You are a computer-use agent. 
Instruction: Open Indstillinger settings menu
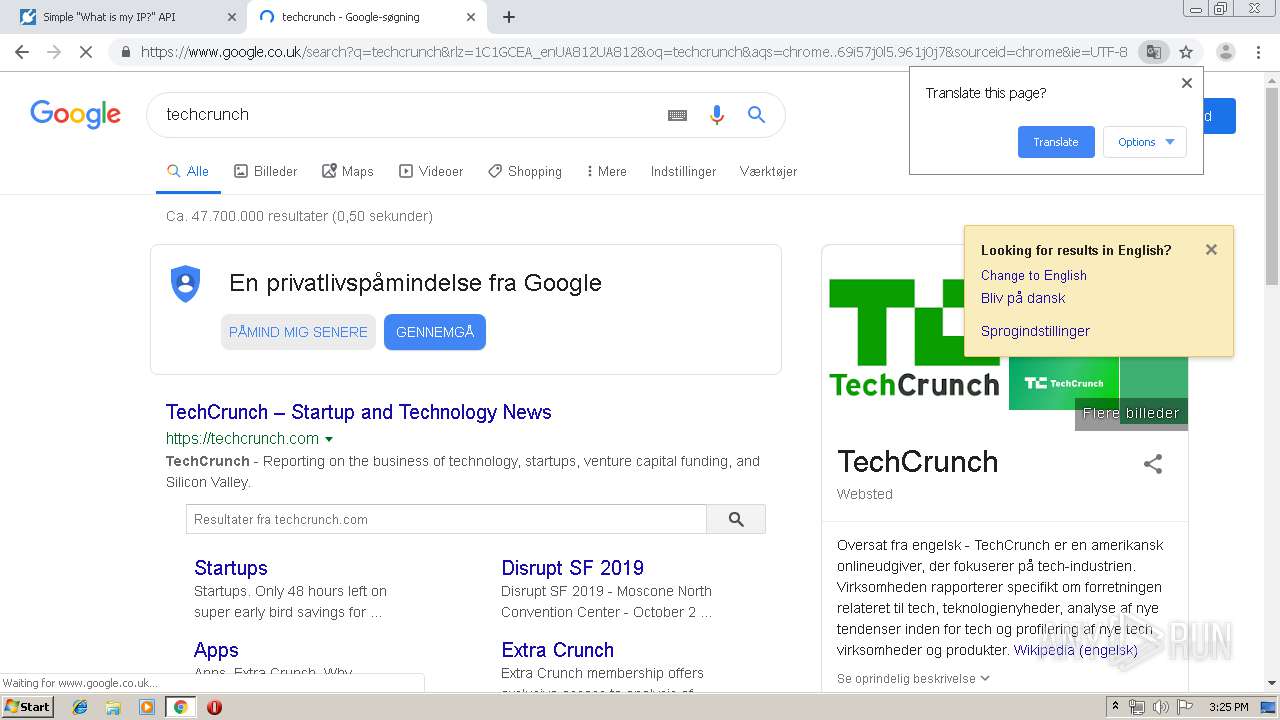click(683, 171)
